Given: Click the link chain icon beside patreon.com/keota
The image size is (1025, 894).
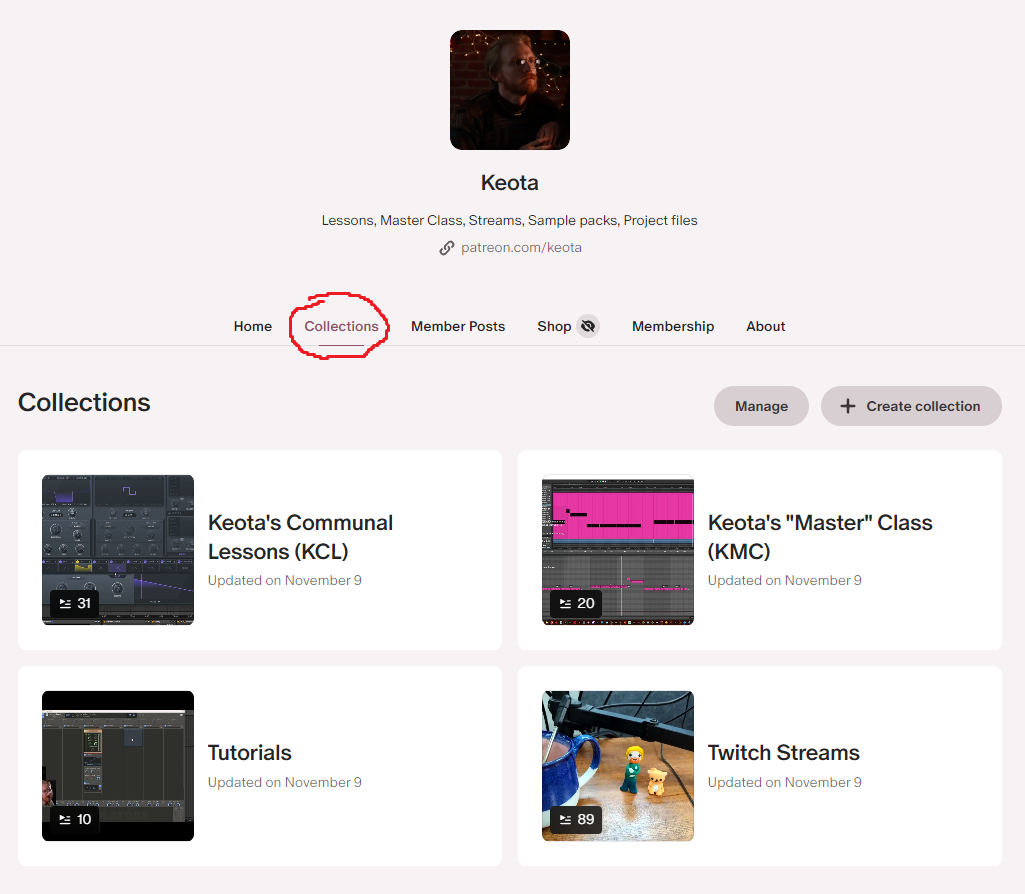Looking at the screenshot, I should [x=446, y=248].
